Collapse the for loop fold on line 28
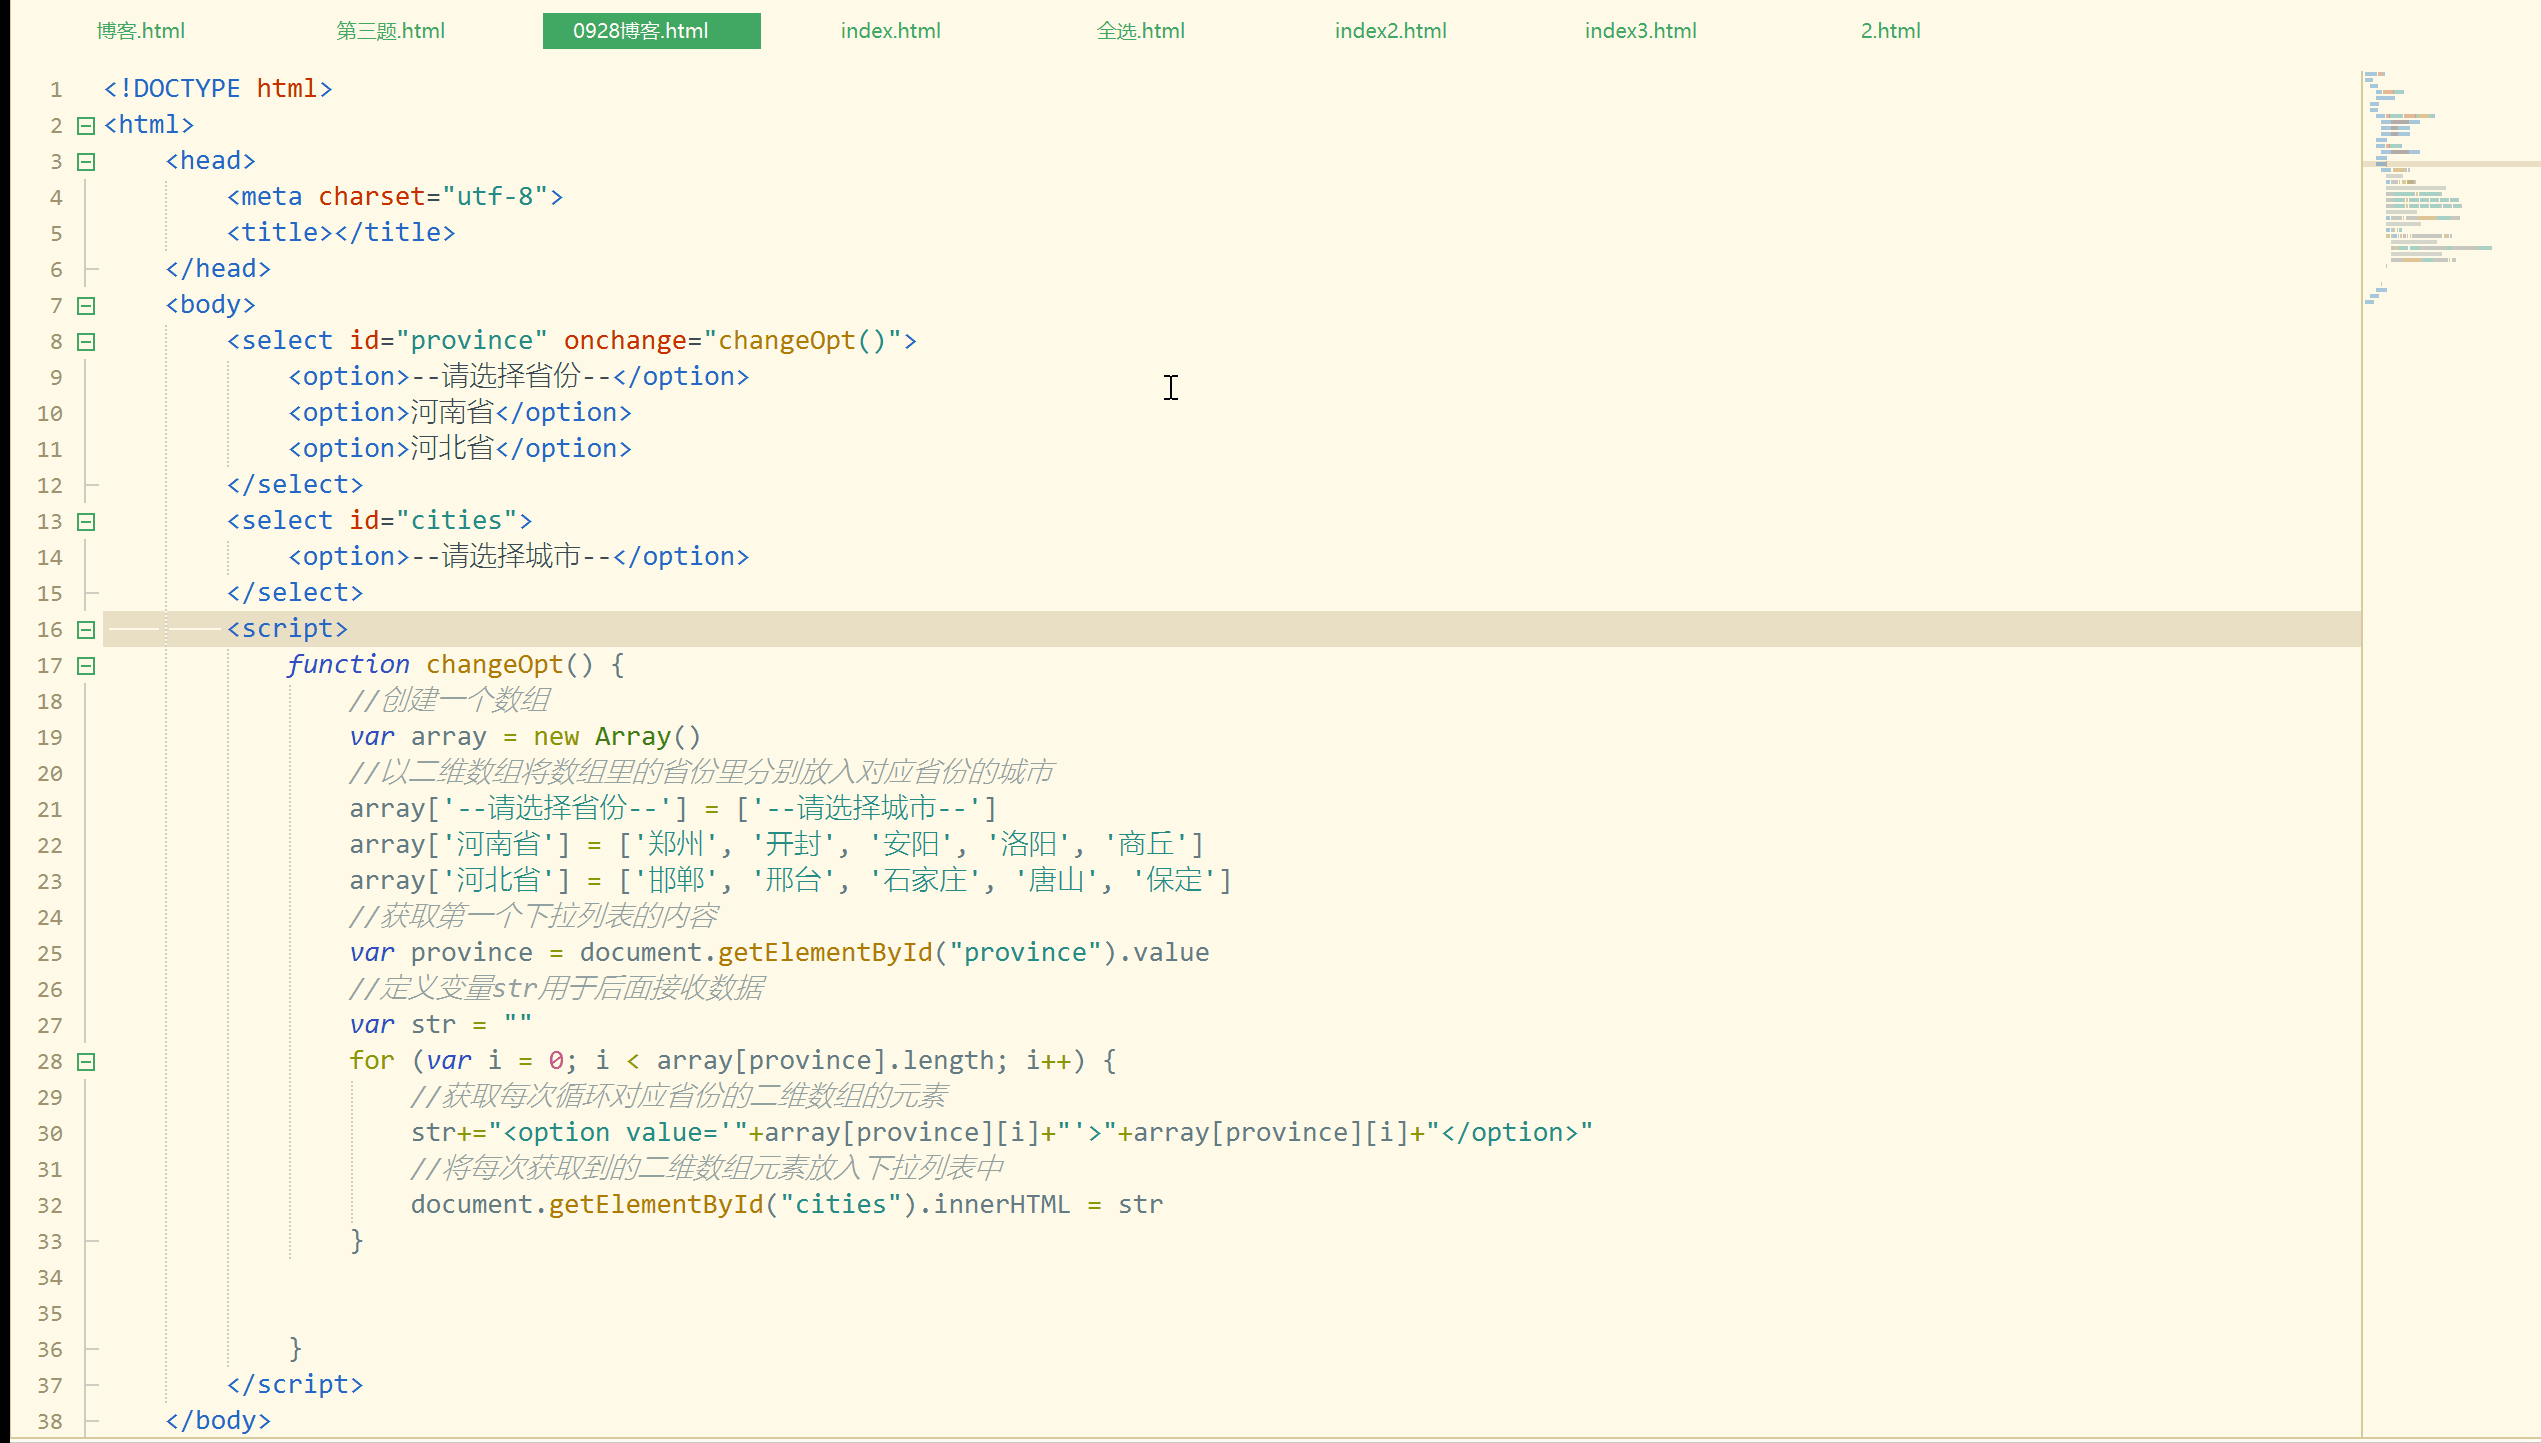 [x=86, y=1062]
